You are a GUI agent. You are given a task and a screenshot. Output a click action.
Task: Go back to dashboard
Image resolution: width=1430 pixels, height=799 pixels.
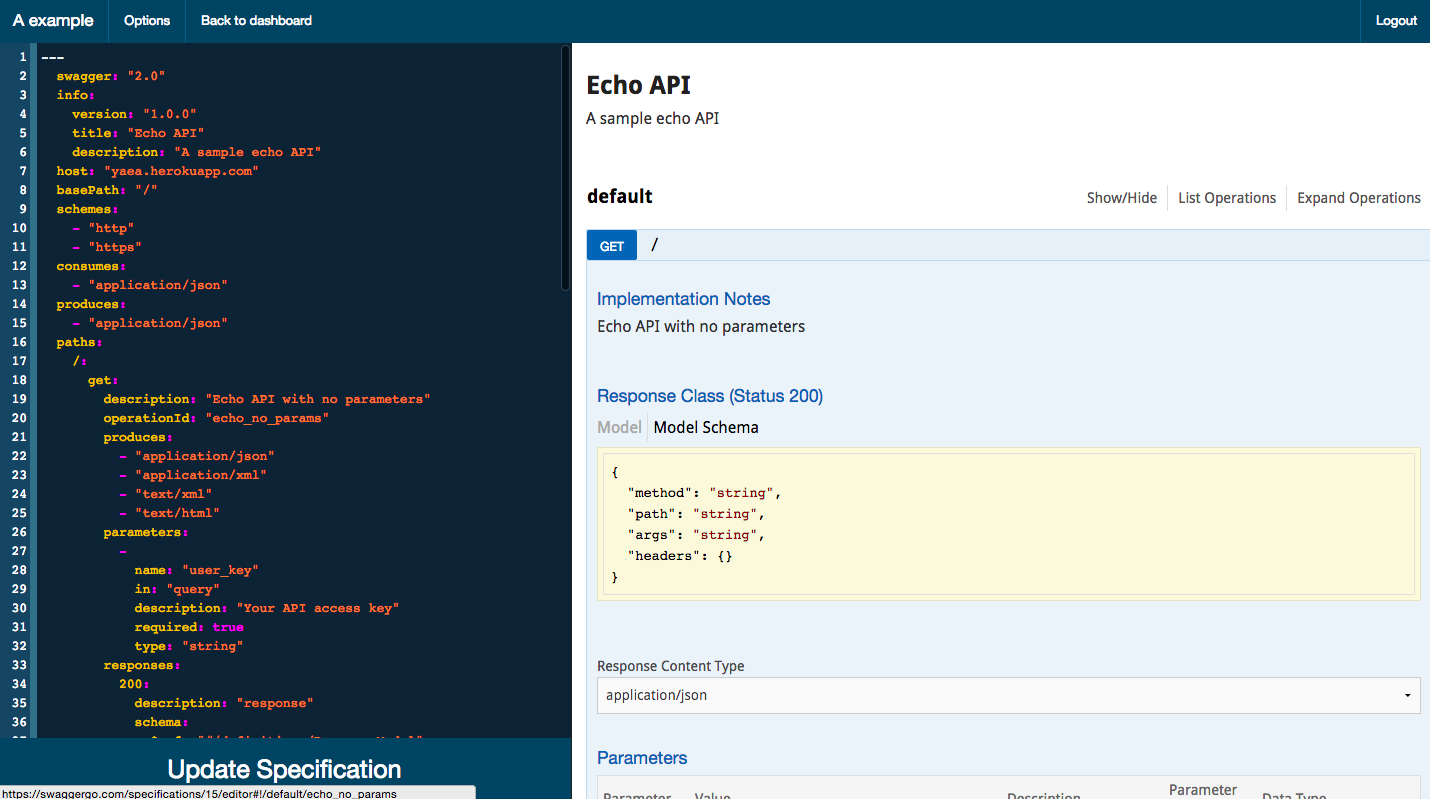point(256,21)
